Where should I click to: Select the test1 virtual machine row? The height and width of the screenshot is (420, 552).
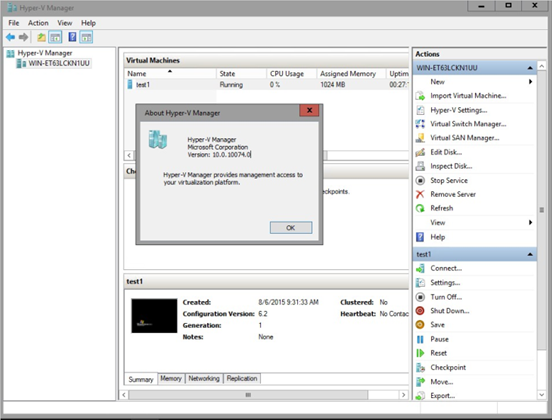pos(266,85)
